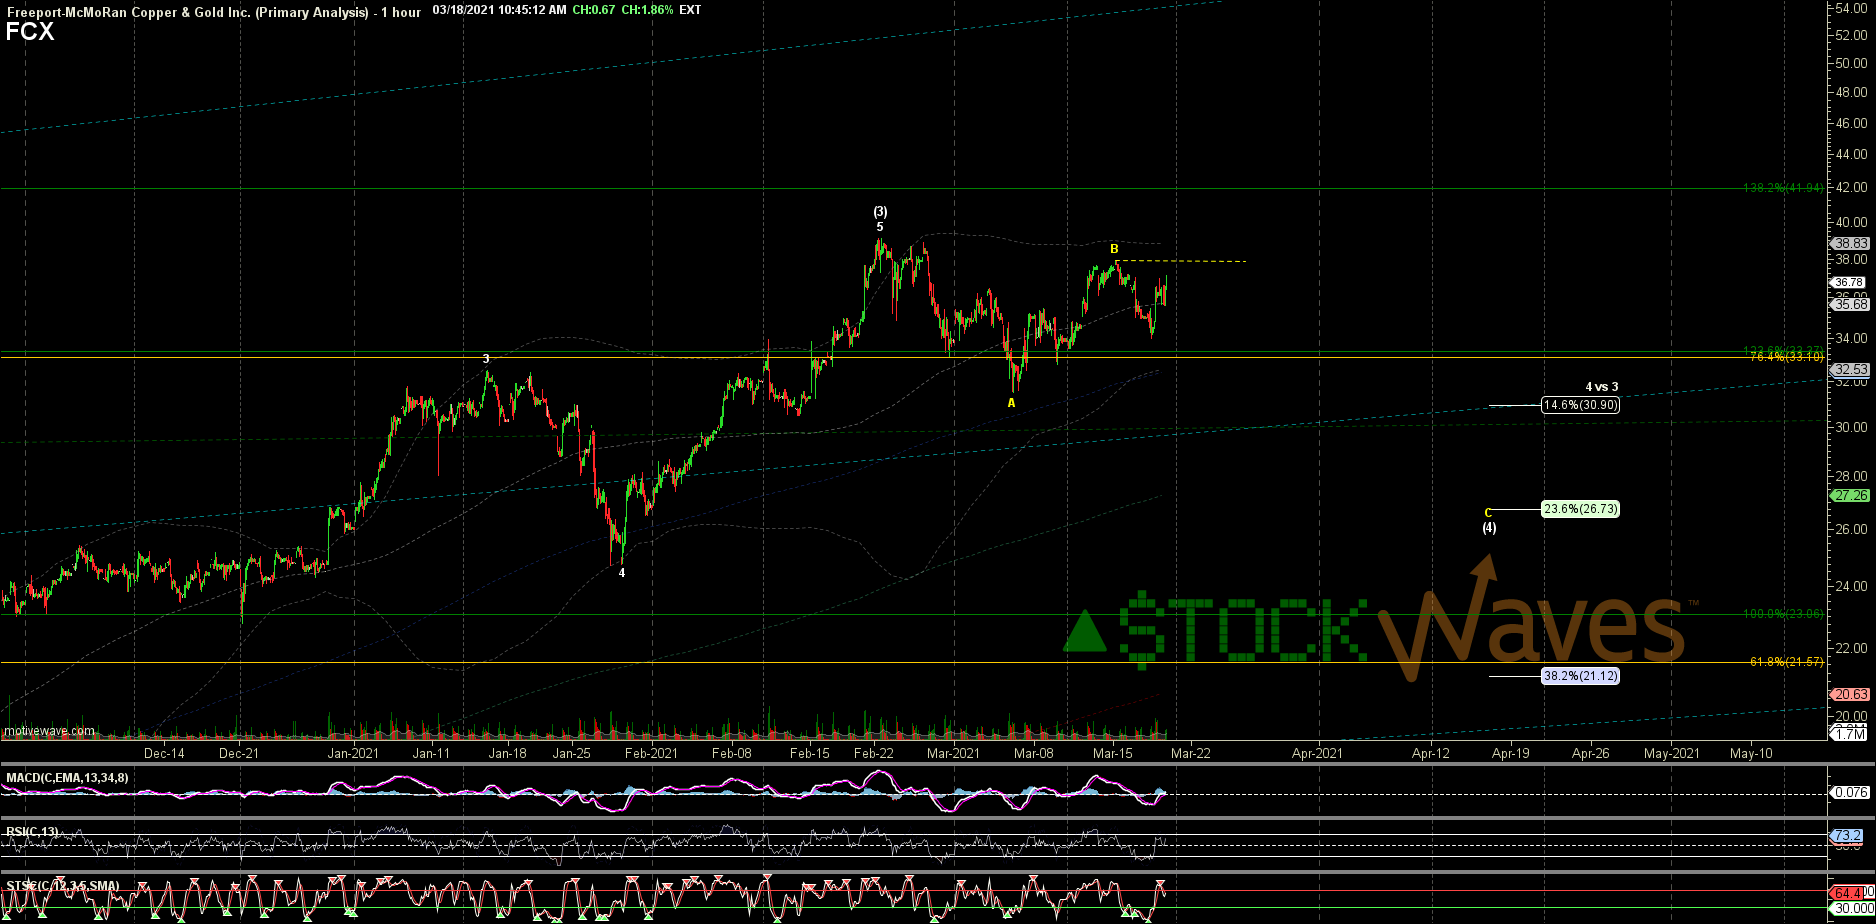This screenshot has height=924, width=1876.
Task: Select the yellow B wave label
Action: [x=1114, y=248]
